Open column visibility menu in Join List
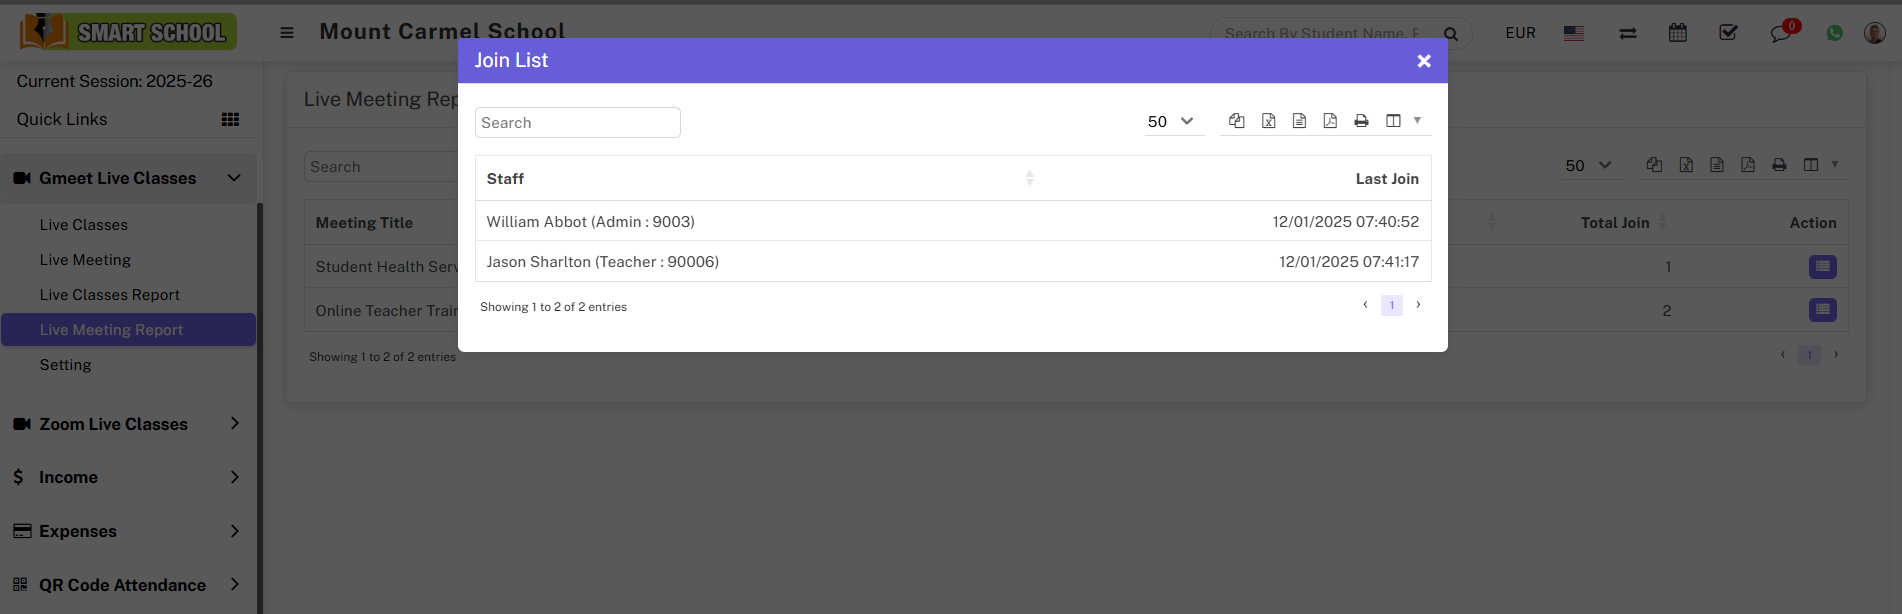Screen dimensions: 1902x614 (1403, 120)
